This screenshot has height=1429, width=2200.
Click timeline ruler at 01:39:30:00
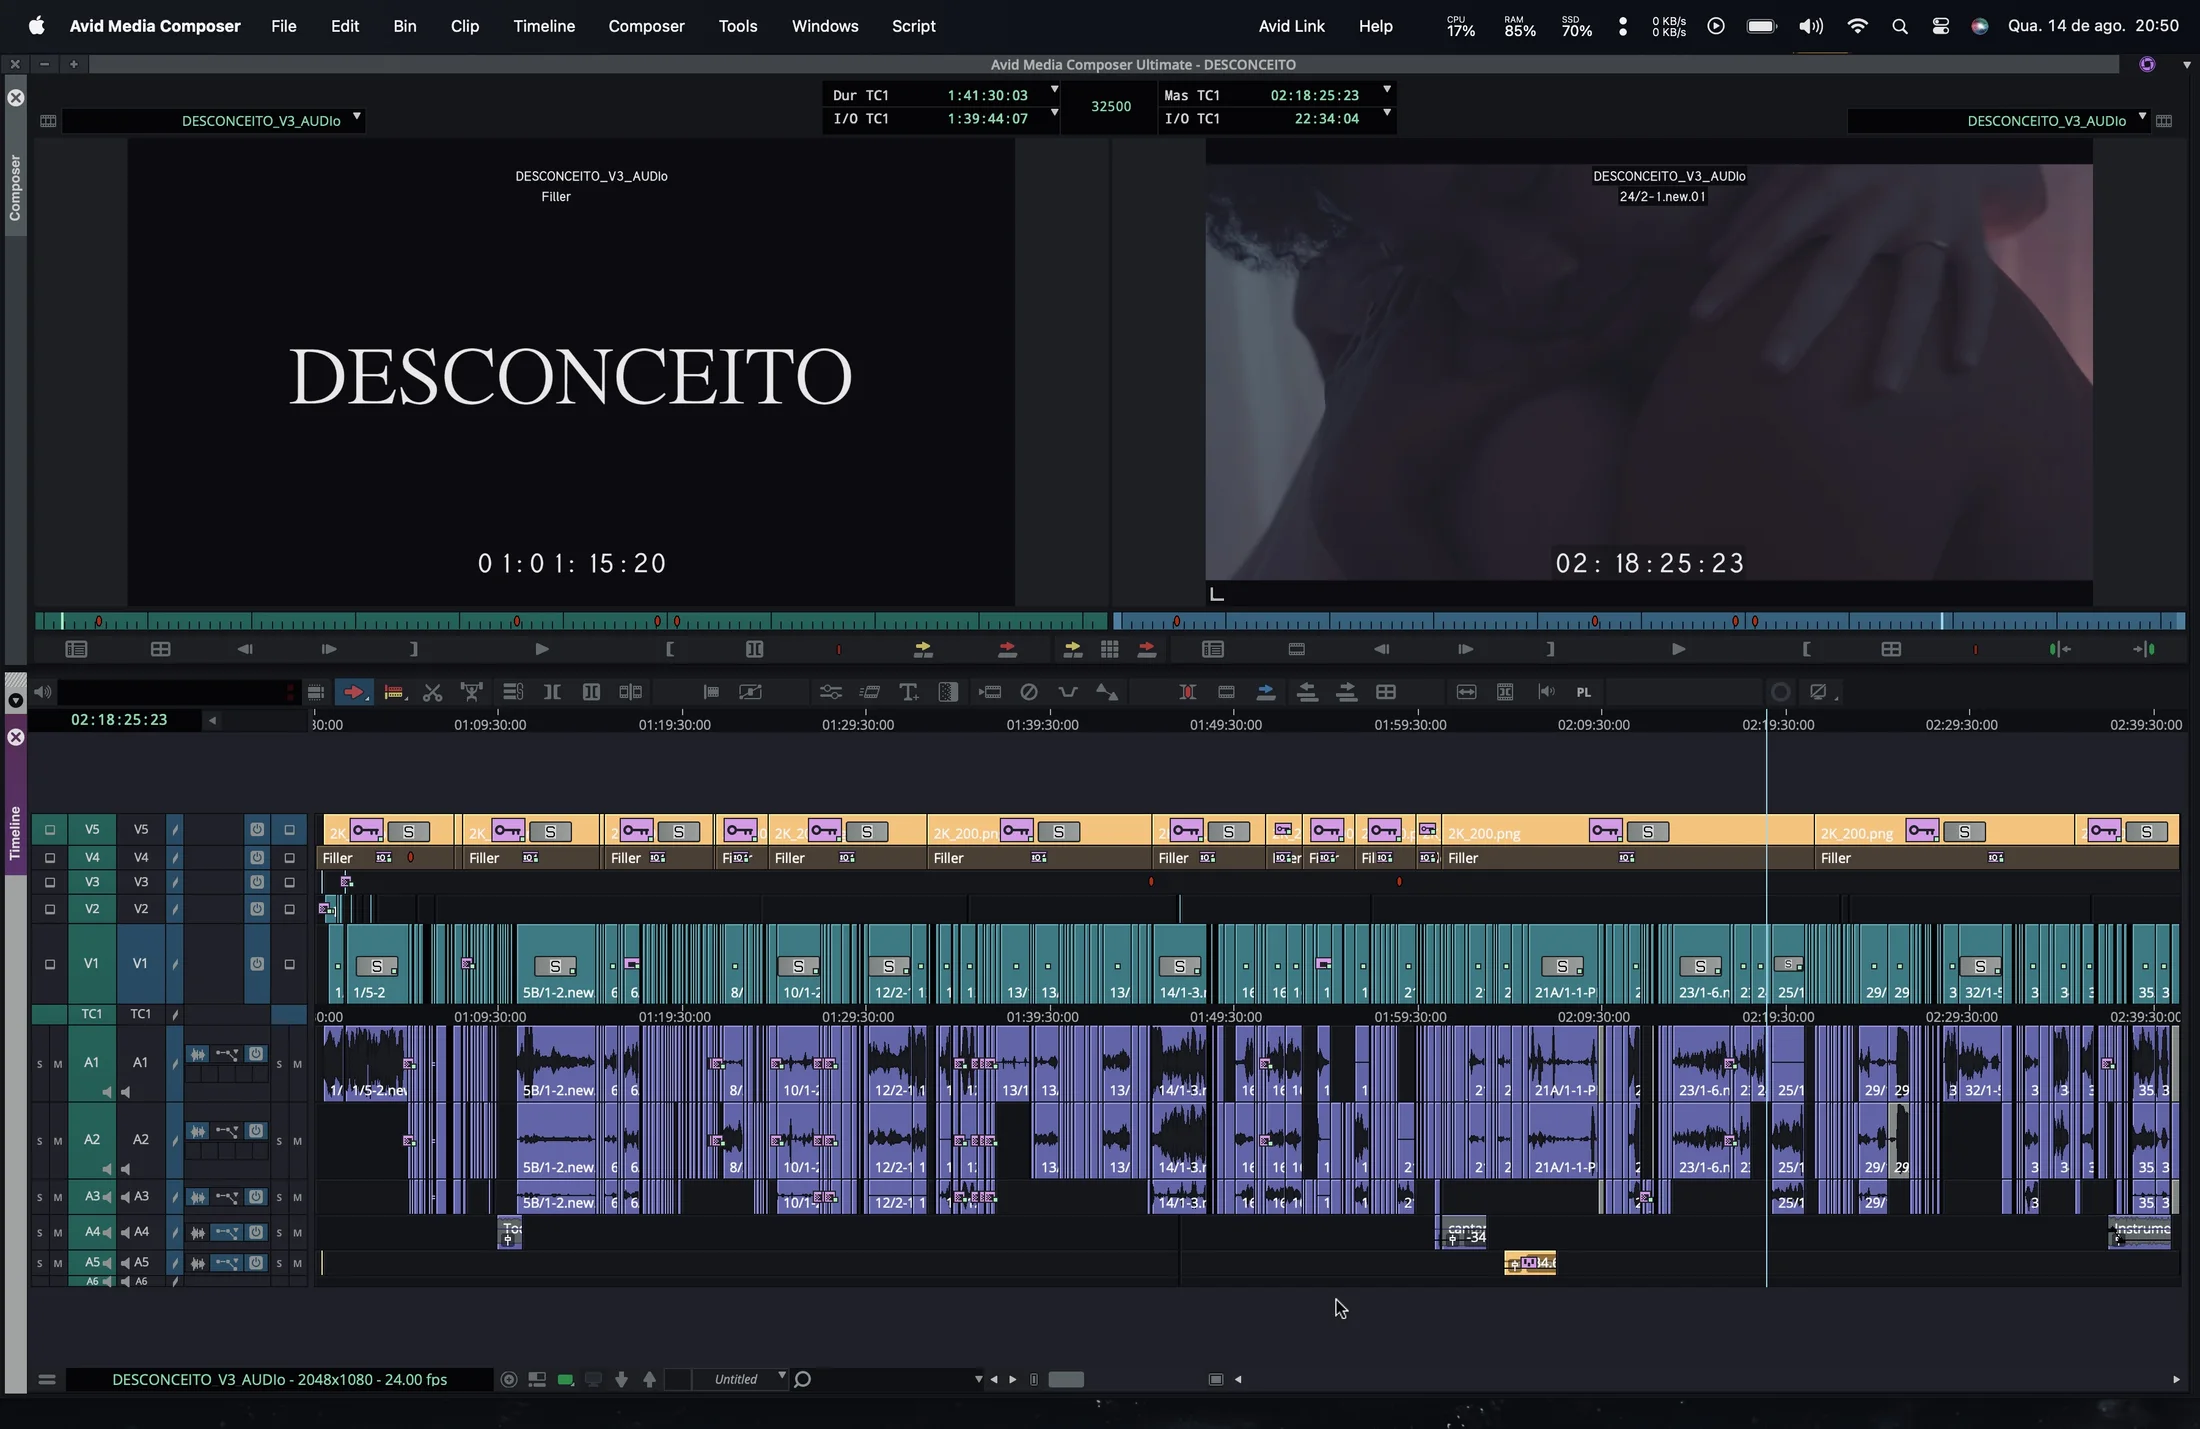point(1043,725)
